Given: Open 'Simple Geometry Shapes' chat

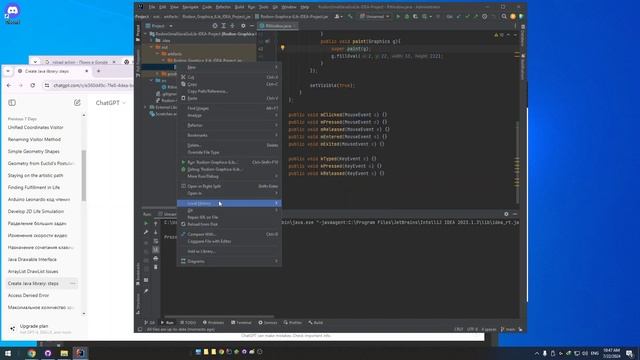Looking at the screenshot, I should point(34,151).
